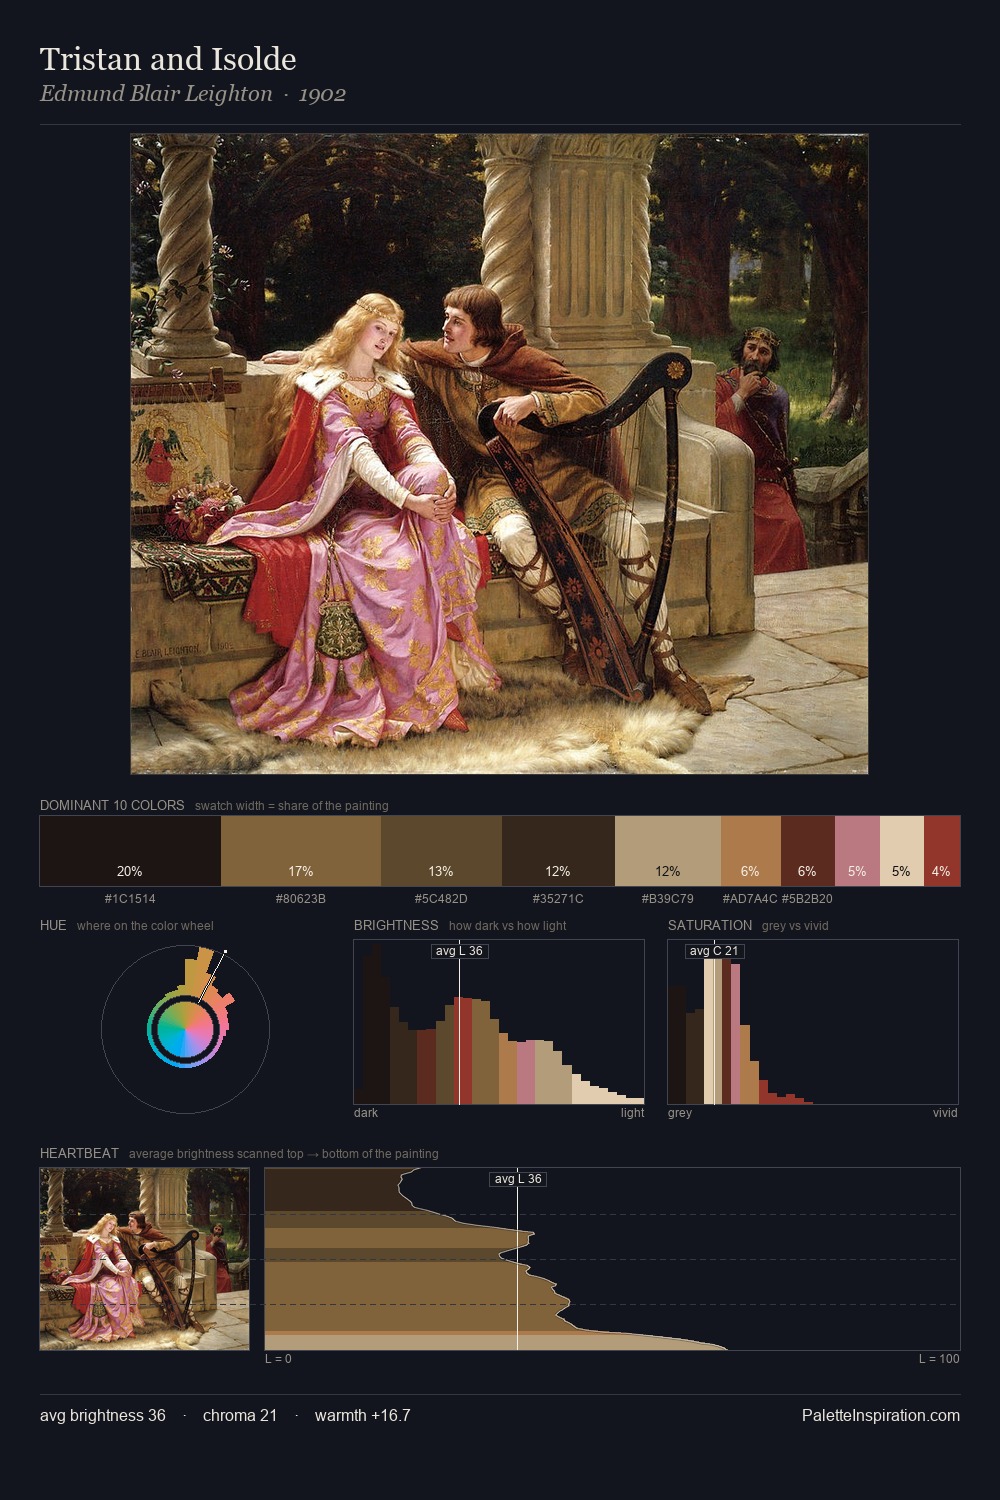This screenshot has width=1000, height=1500.
Task: Click 'where on the color wheel' caption
Action: pos(145,926)
